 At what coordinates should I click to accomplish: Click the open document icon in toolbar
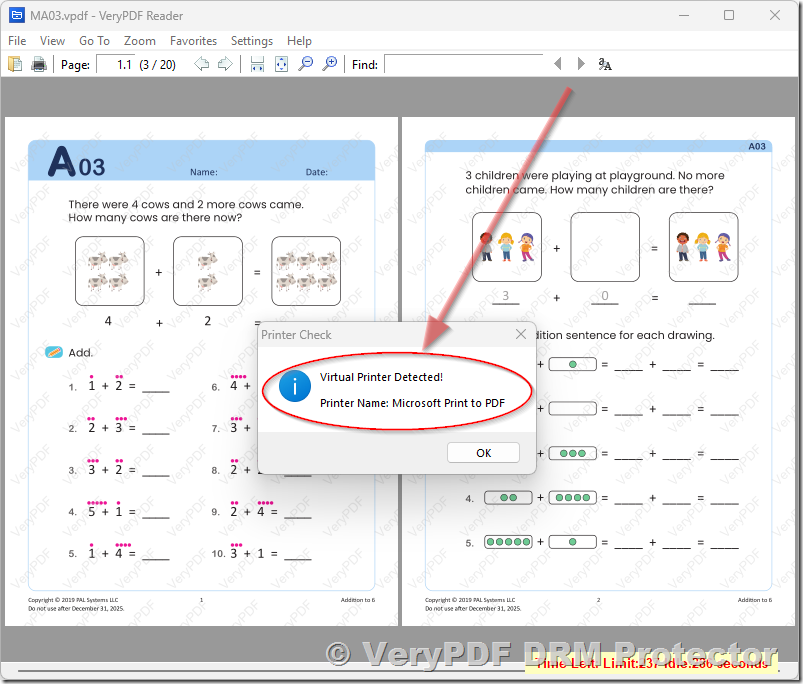[15, 64]
